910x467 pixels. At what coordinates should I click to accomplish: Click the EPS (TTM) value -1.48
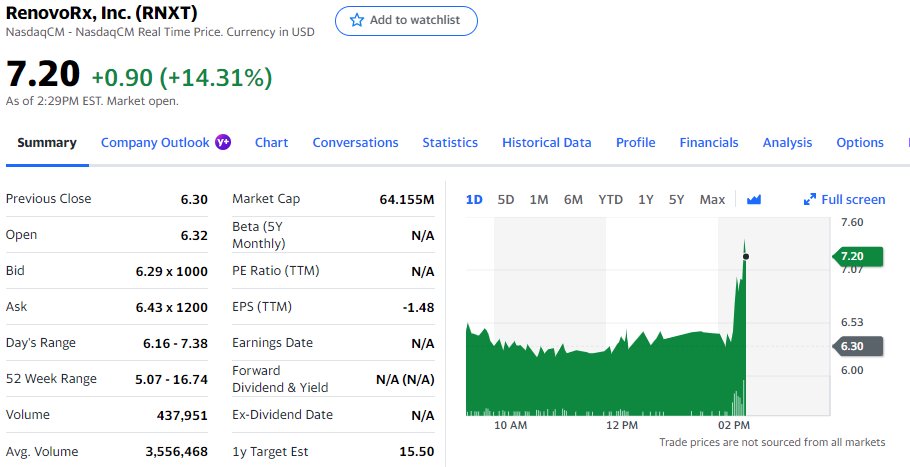(418, 307)
